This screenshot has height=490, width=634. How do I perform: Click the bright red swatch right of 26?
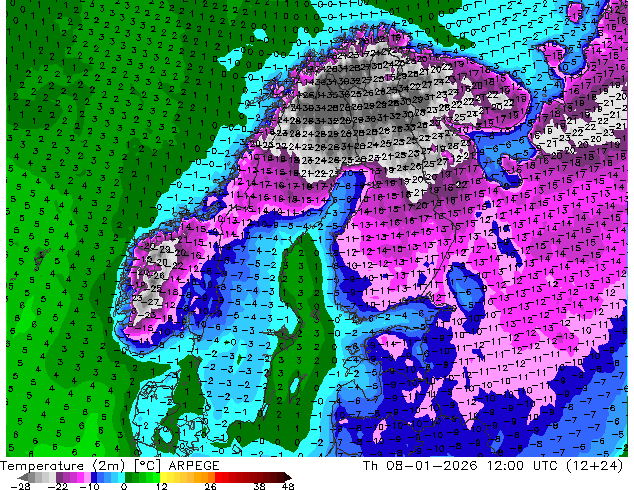coord(218,477)
